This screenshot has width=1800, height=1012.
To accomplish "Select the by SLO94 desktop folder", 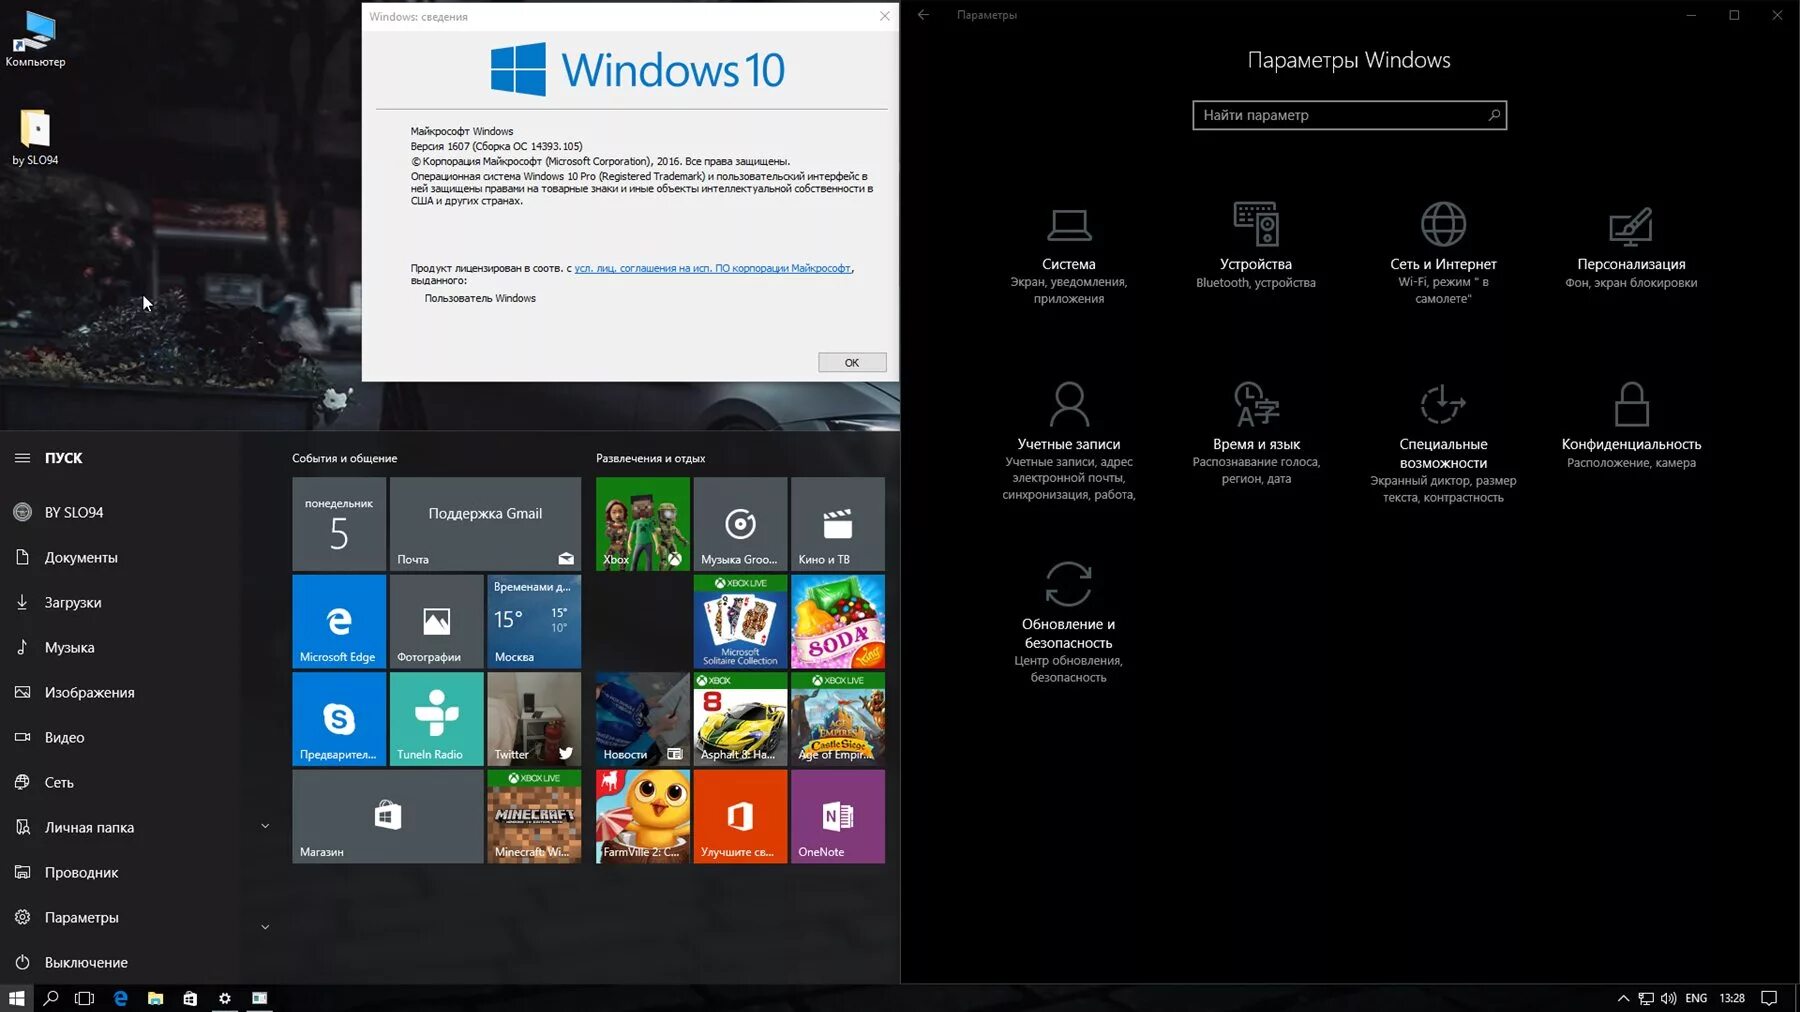I will pos(35,138).
